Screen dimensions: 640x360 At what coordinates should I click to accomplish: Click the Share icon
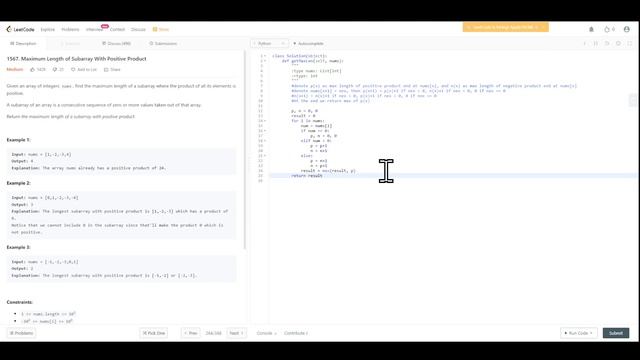pyautogui.click(x=106, y=69)
